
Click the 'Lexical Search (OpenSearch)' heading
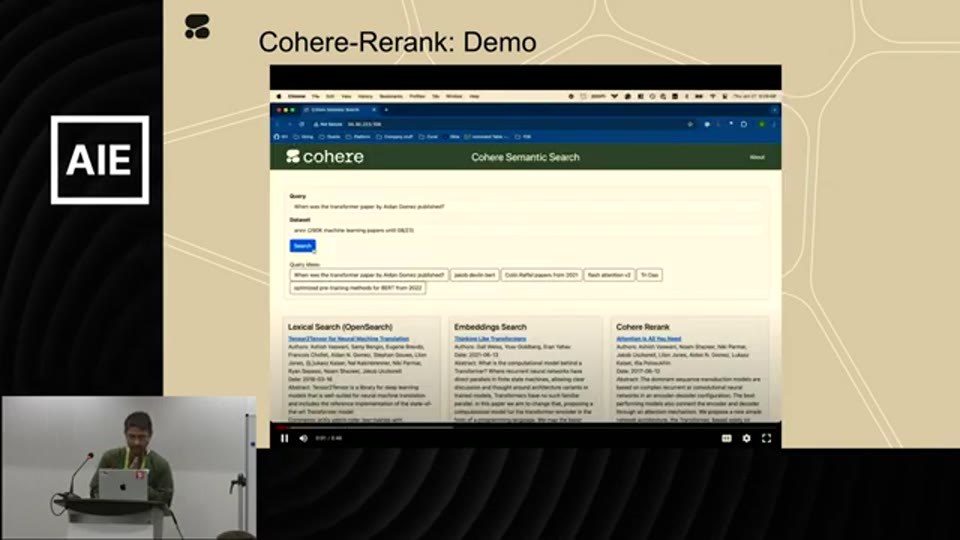click(x=340, y=327)
